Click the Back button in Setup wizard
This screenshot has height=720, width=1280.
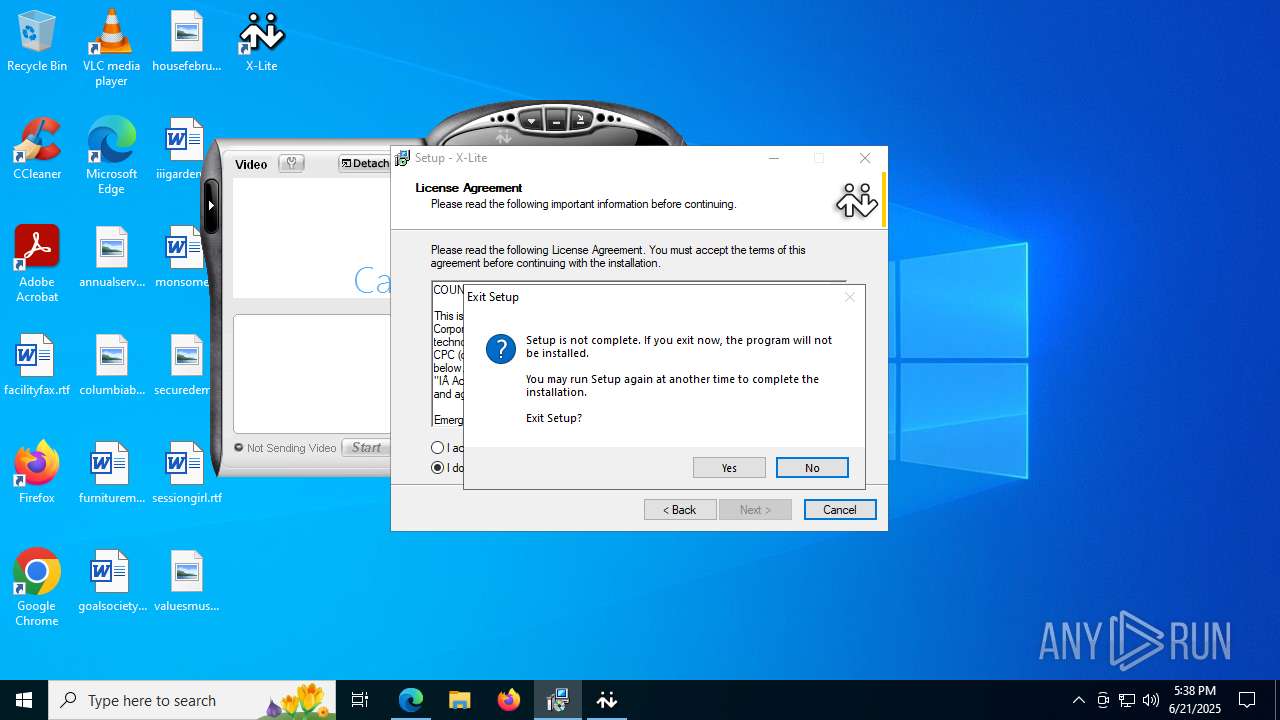tap(680, 510)
